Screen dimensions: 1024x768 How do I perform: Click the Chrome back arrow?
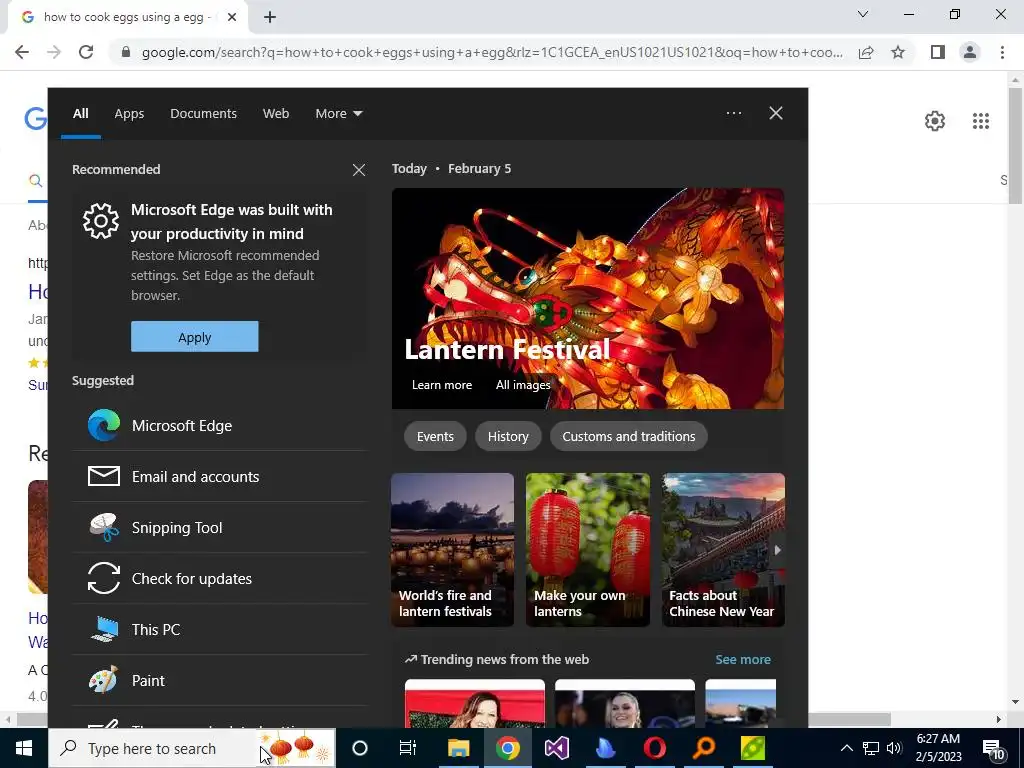click(22, 52)
